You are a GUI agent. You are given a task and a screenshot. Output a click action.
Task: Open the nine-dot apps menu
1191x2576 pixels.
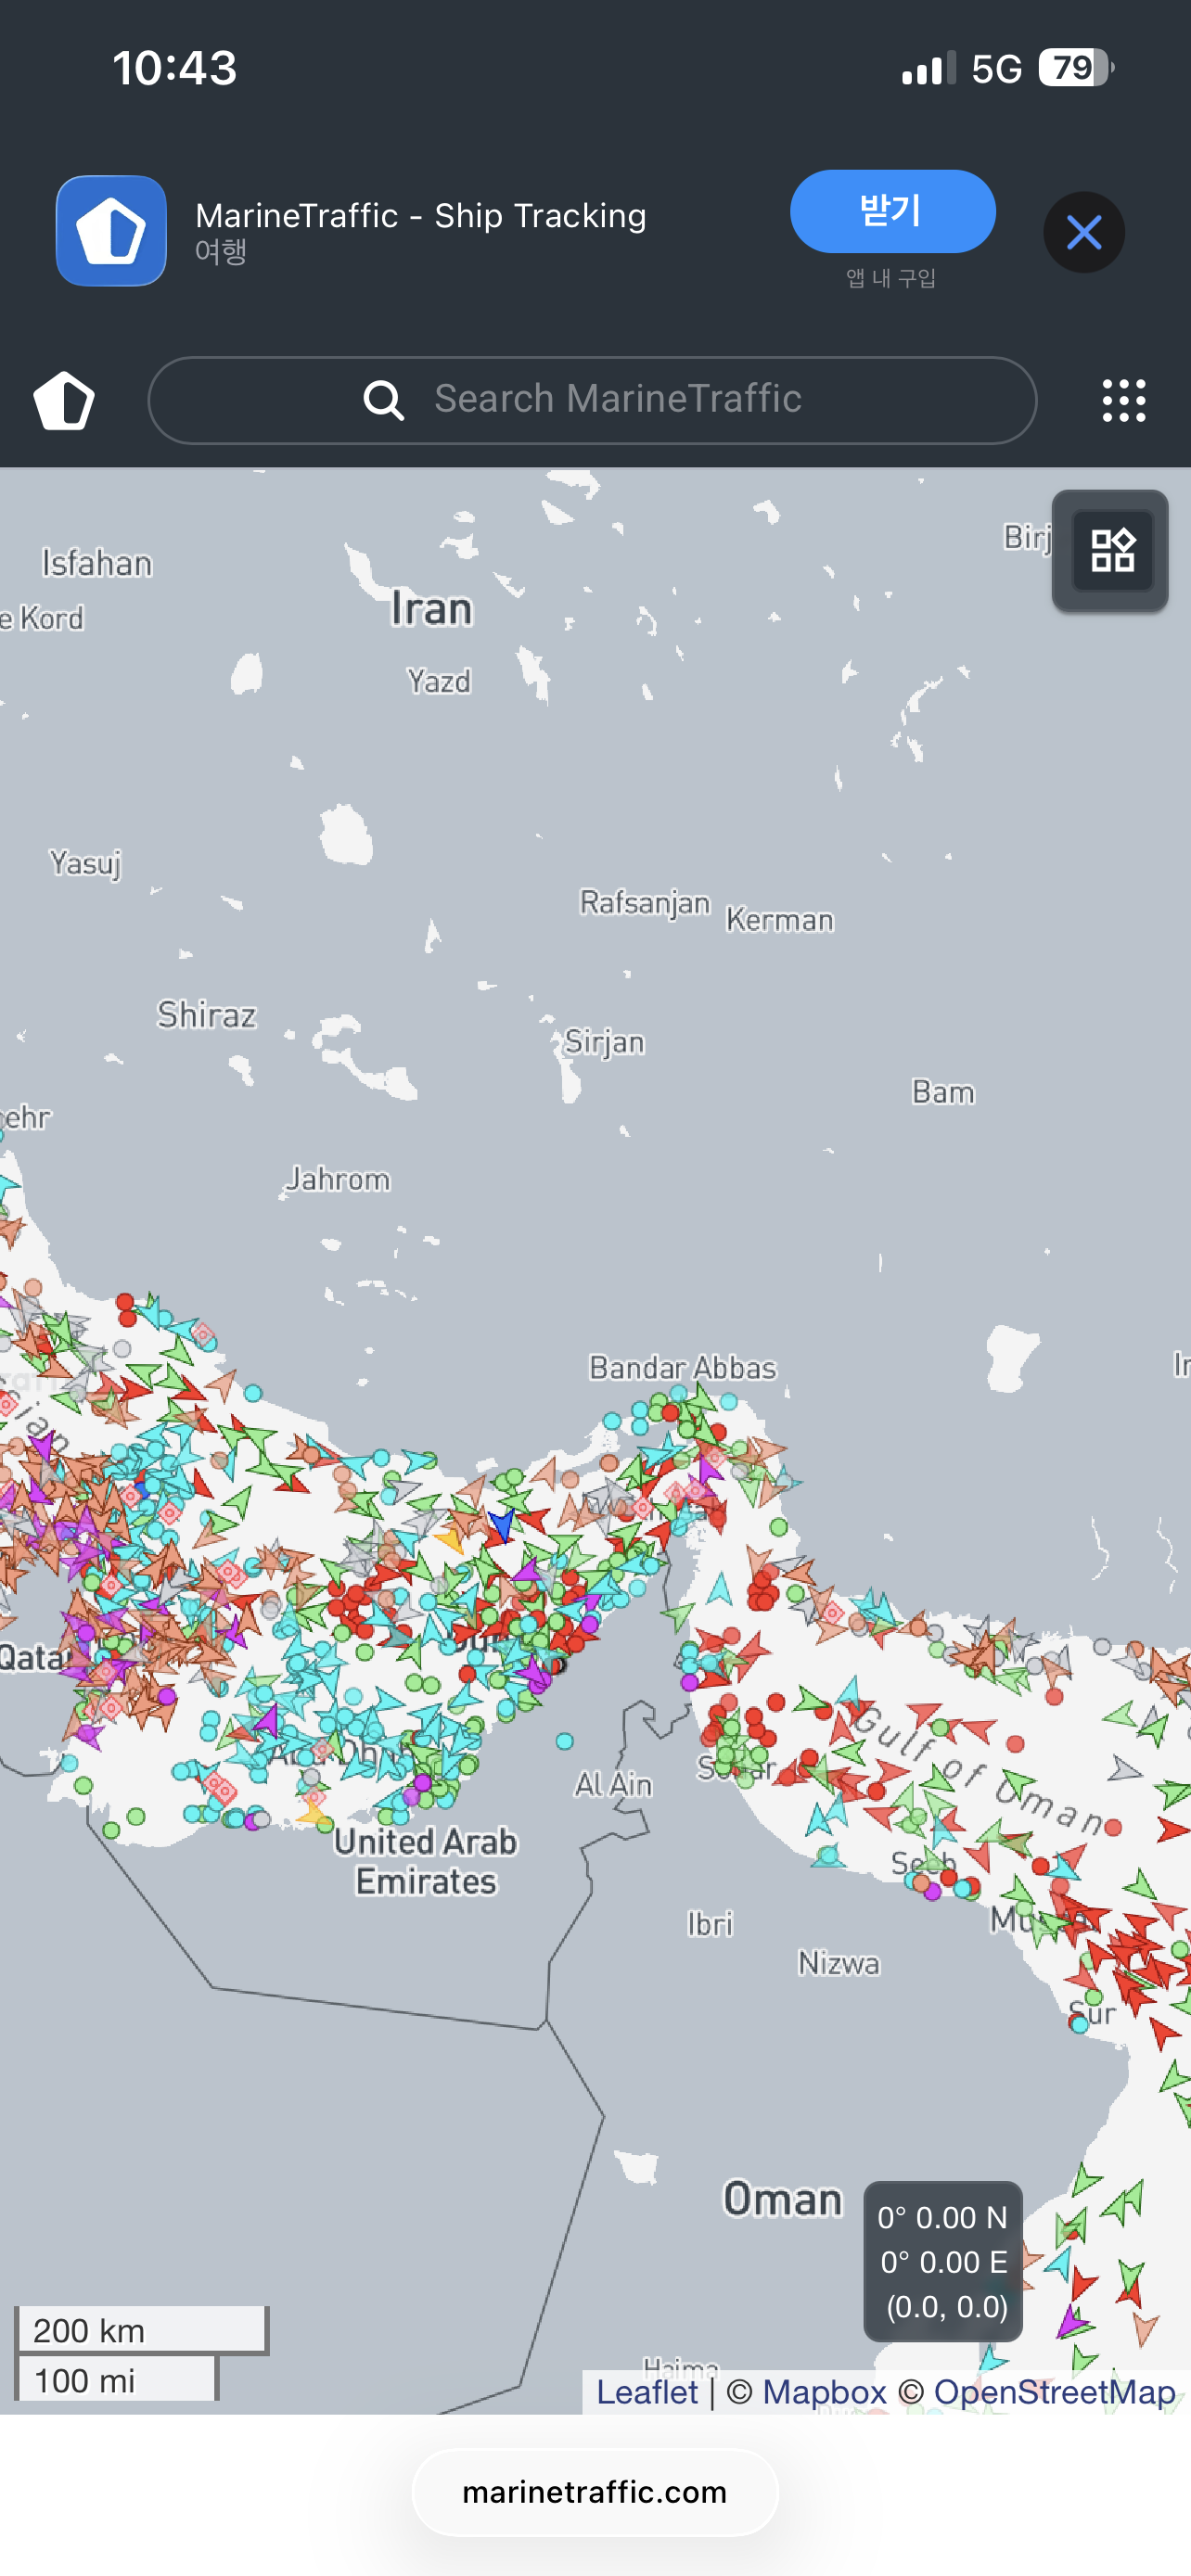1123,401
